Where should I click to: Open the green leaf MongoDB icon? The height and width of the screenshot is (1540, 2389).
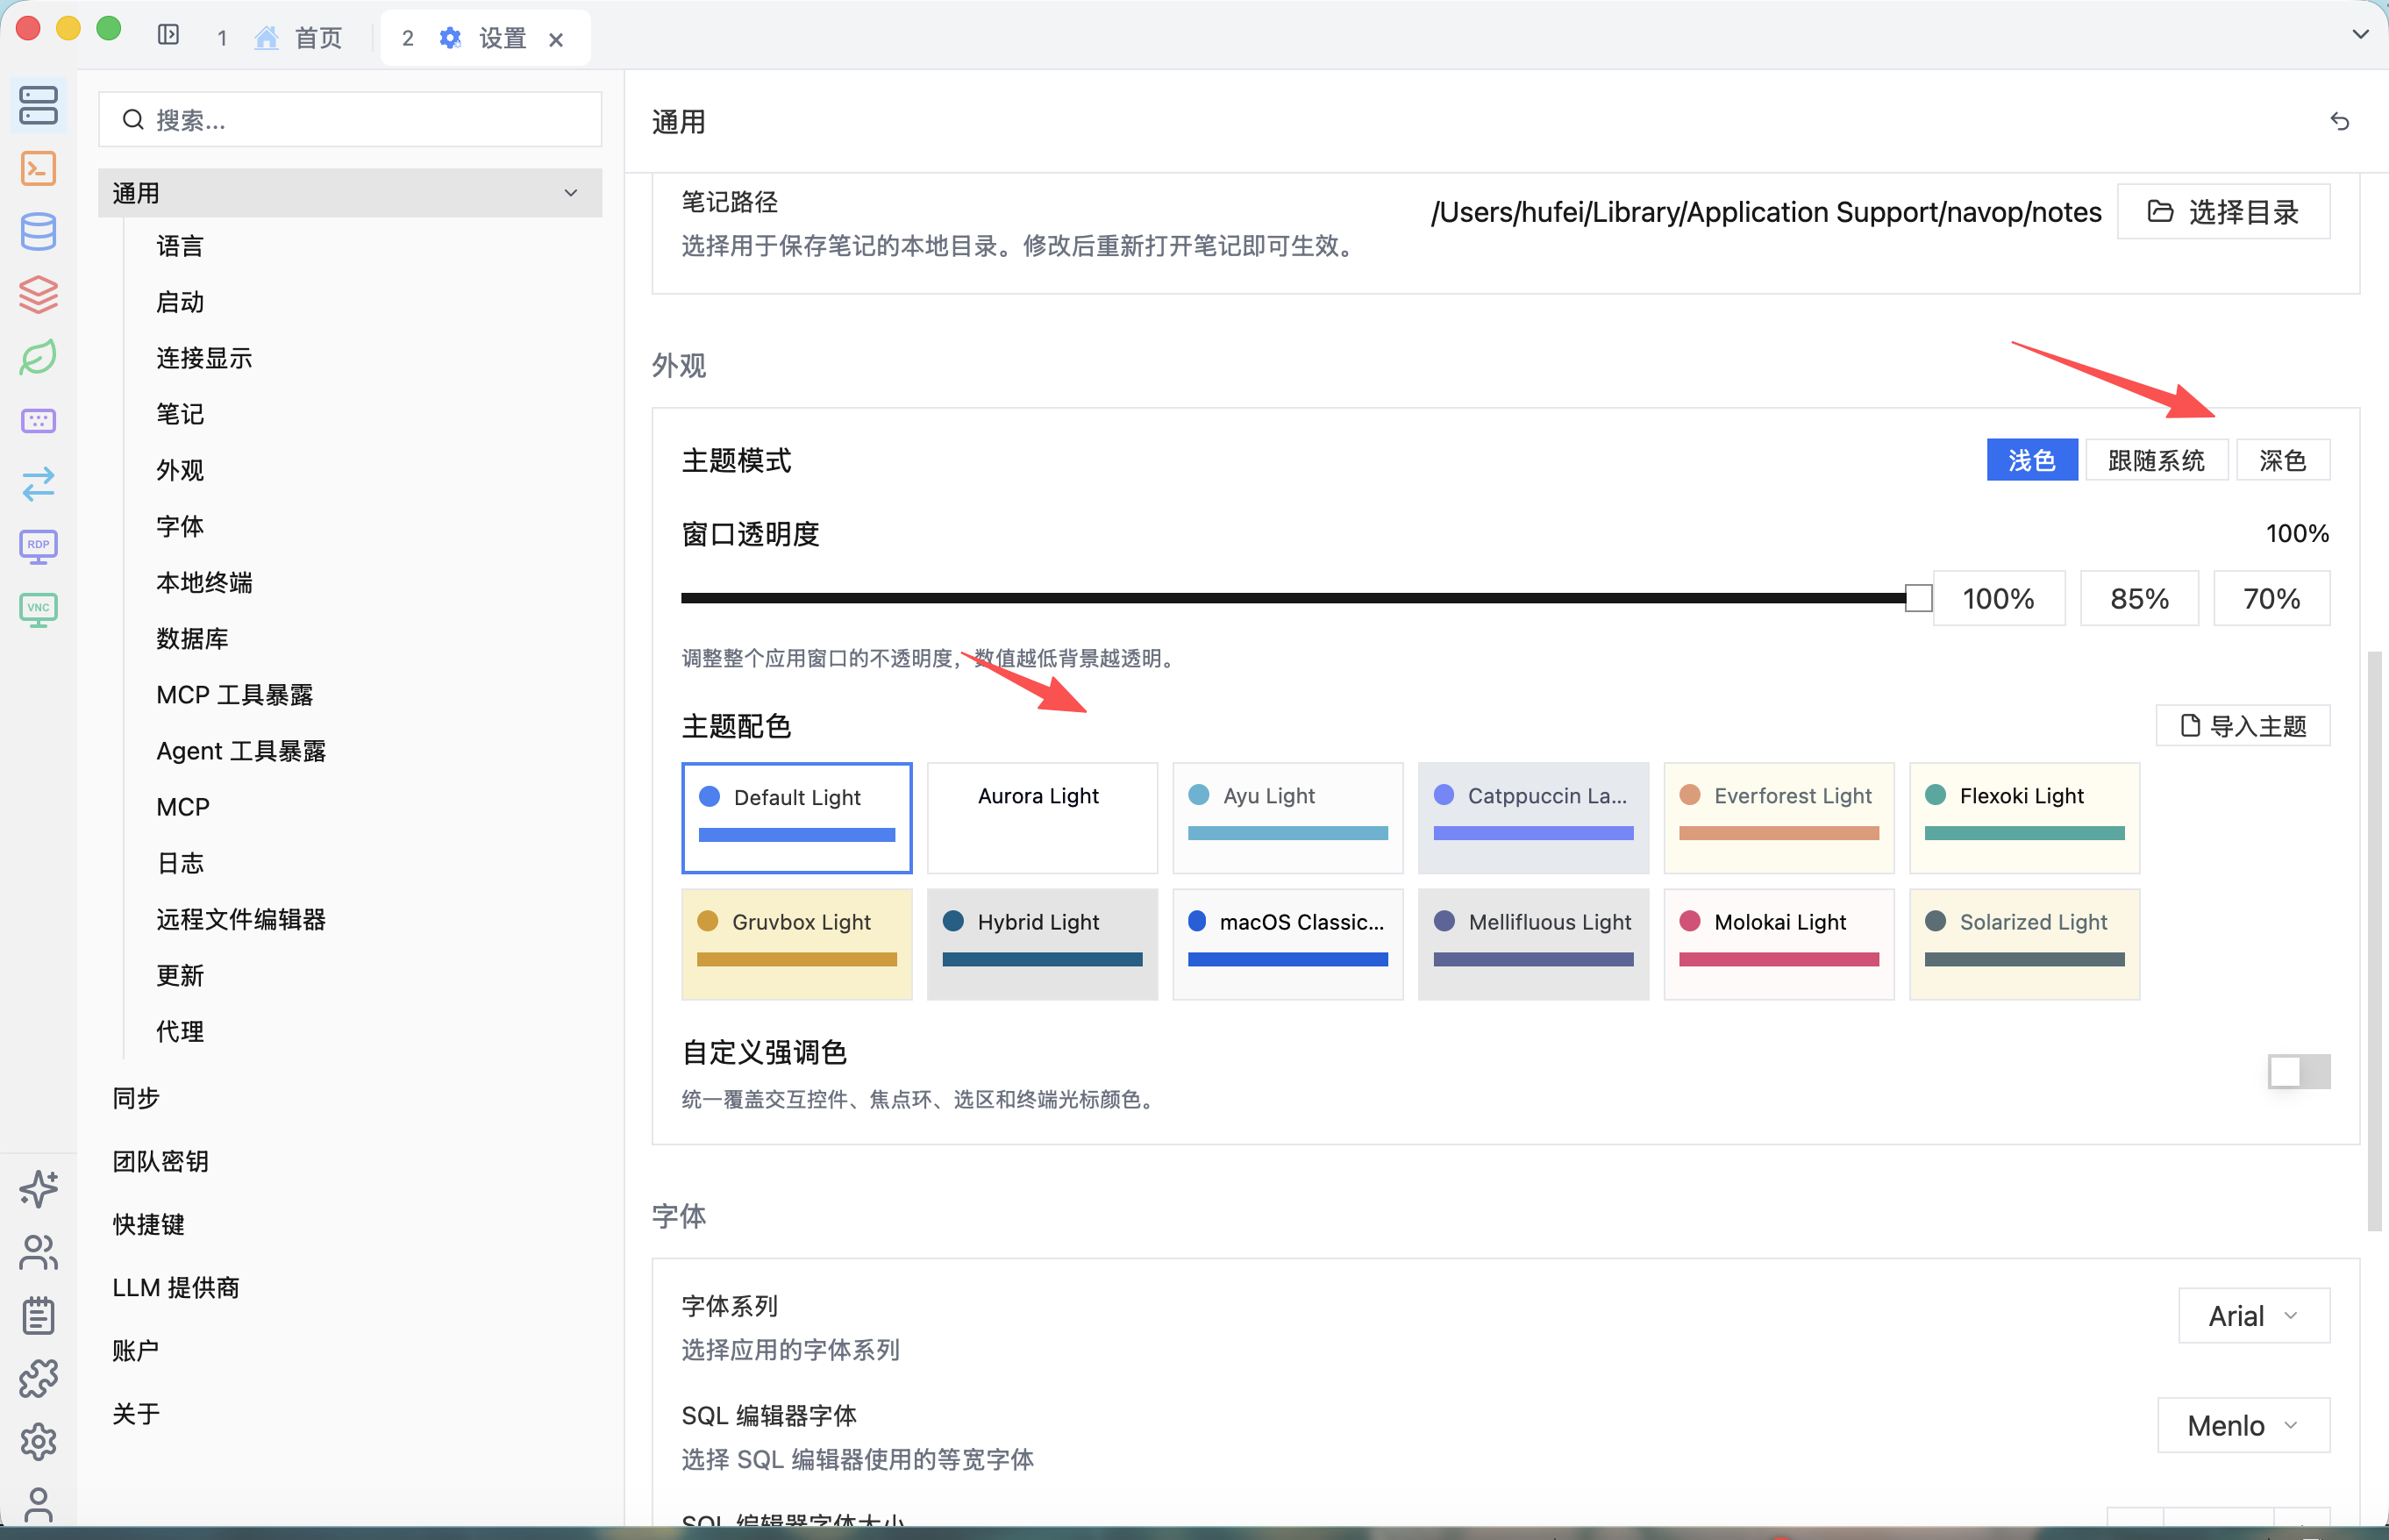[38, 357]
